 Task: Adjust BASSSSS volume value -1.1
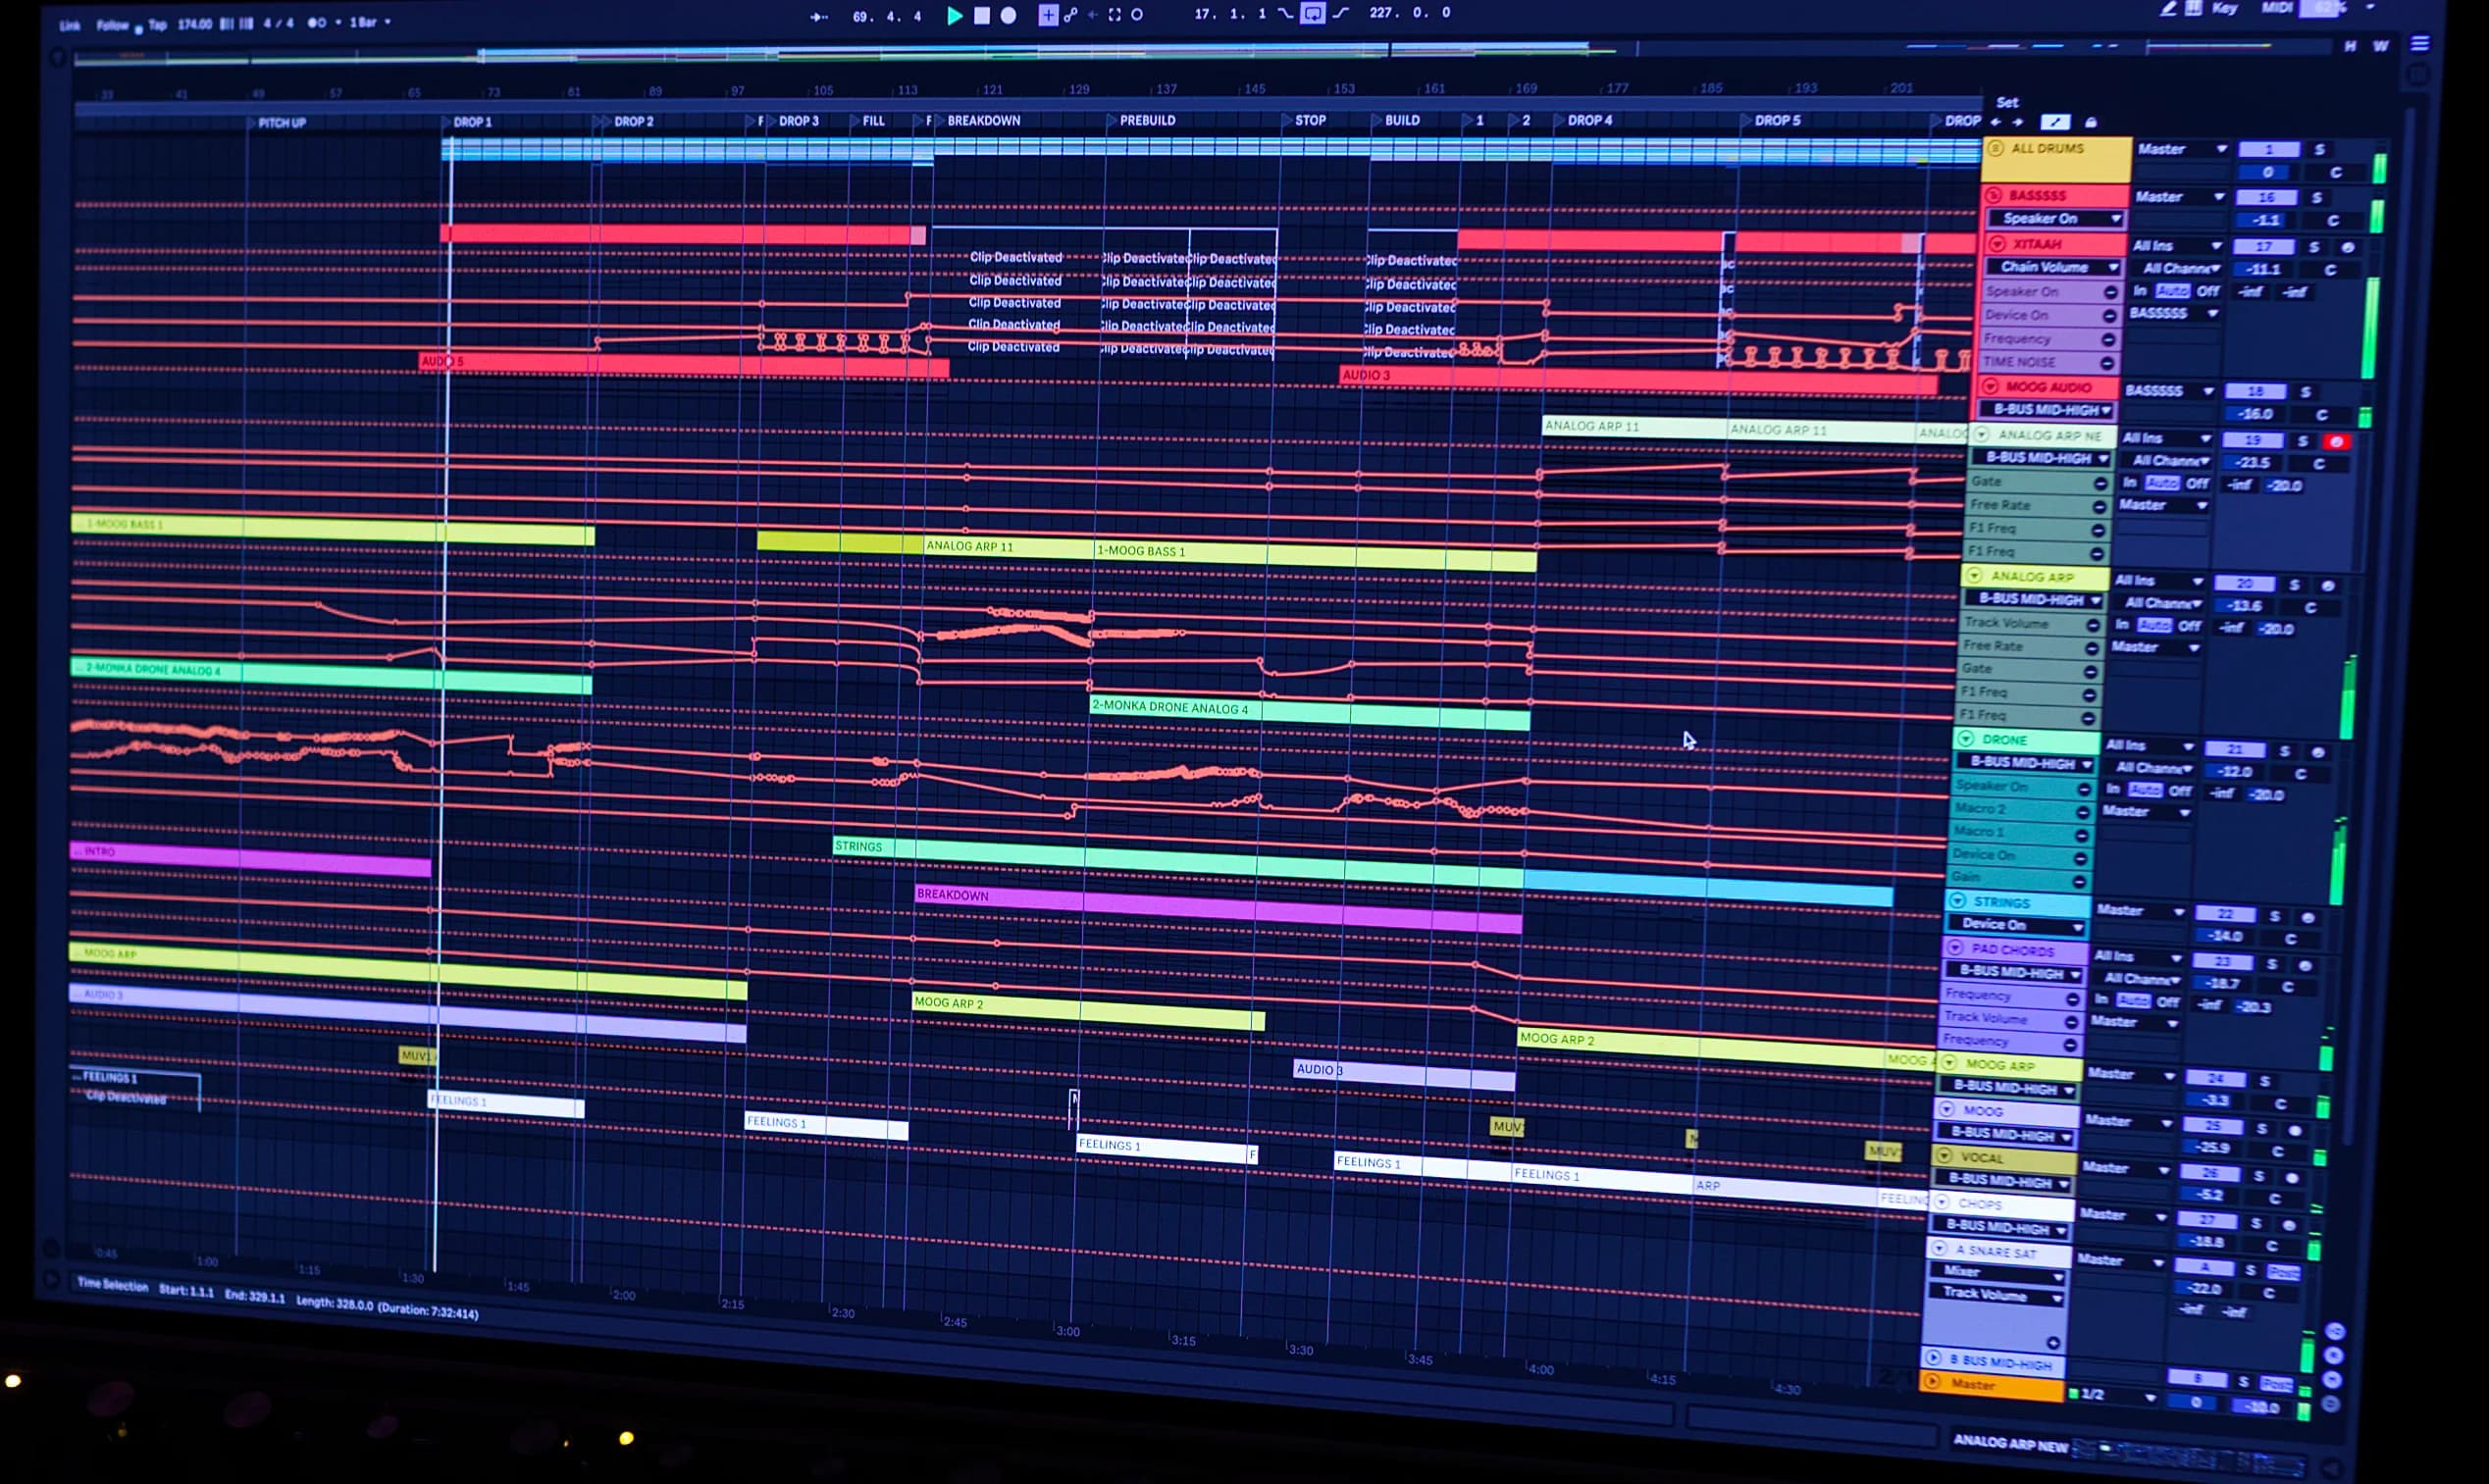2265,220
